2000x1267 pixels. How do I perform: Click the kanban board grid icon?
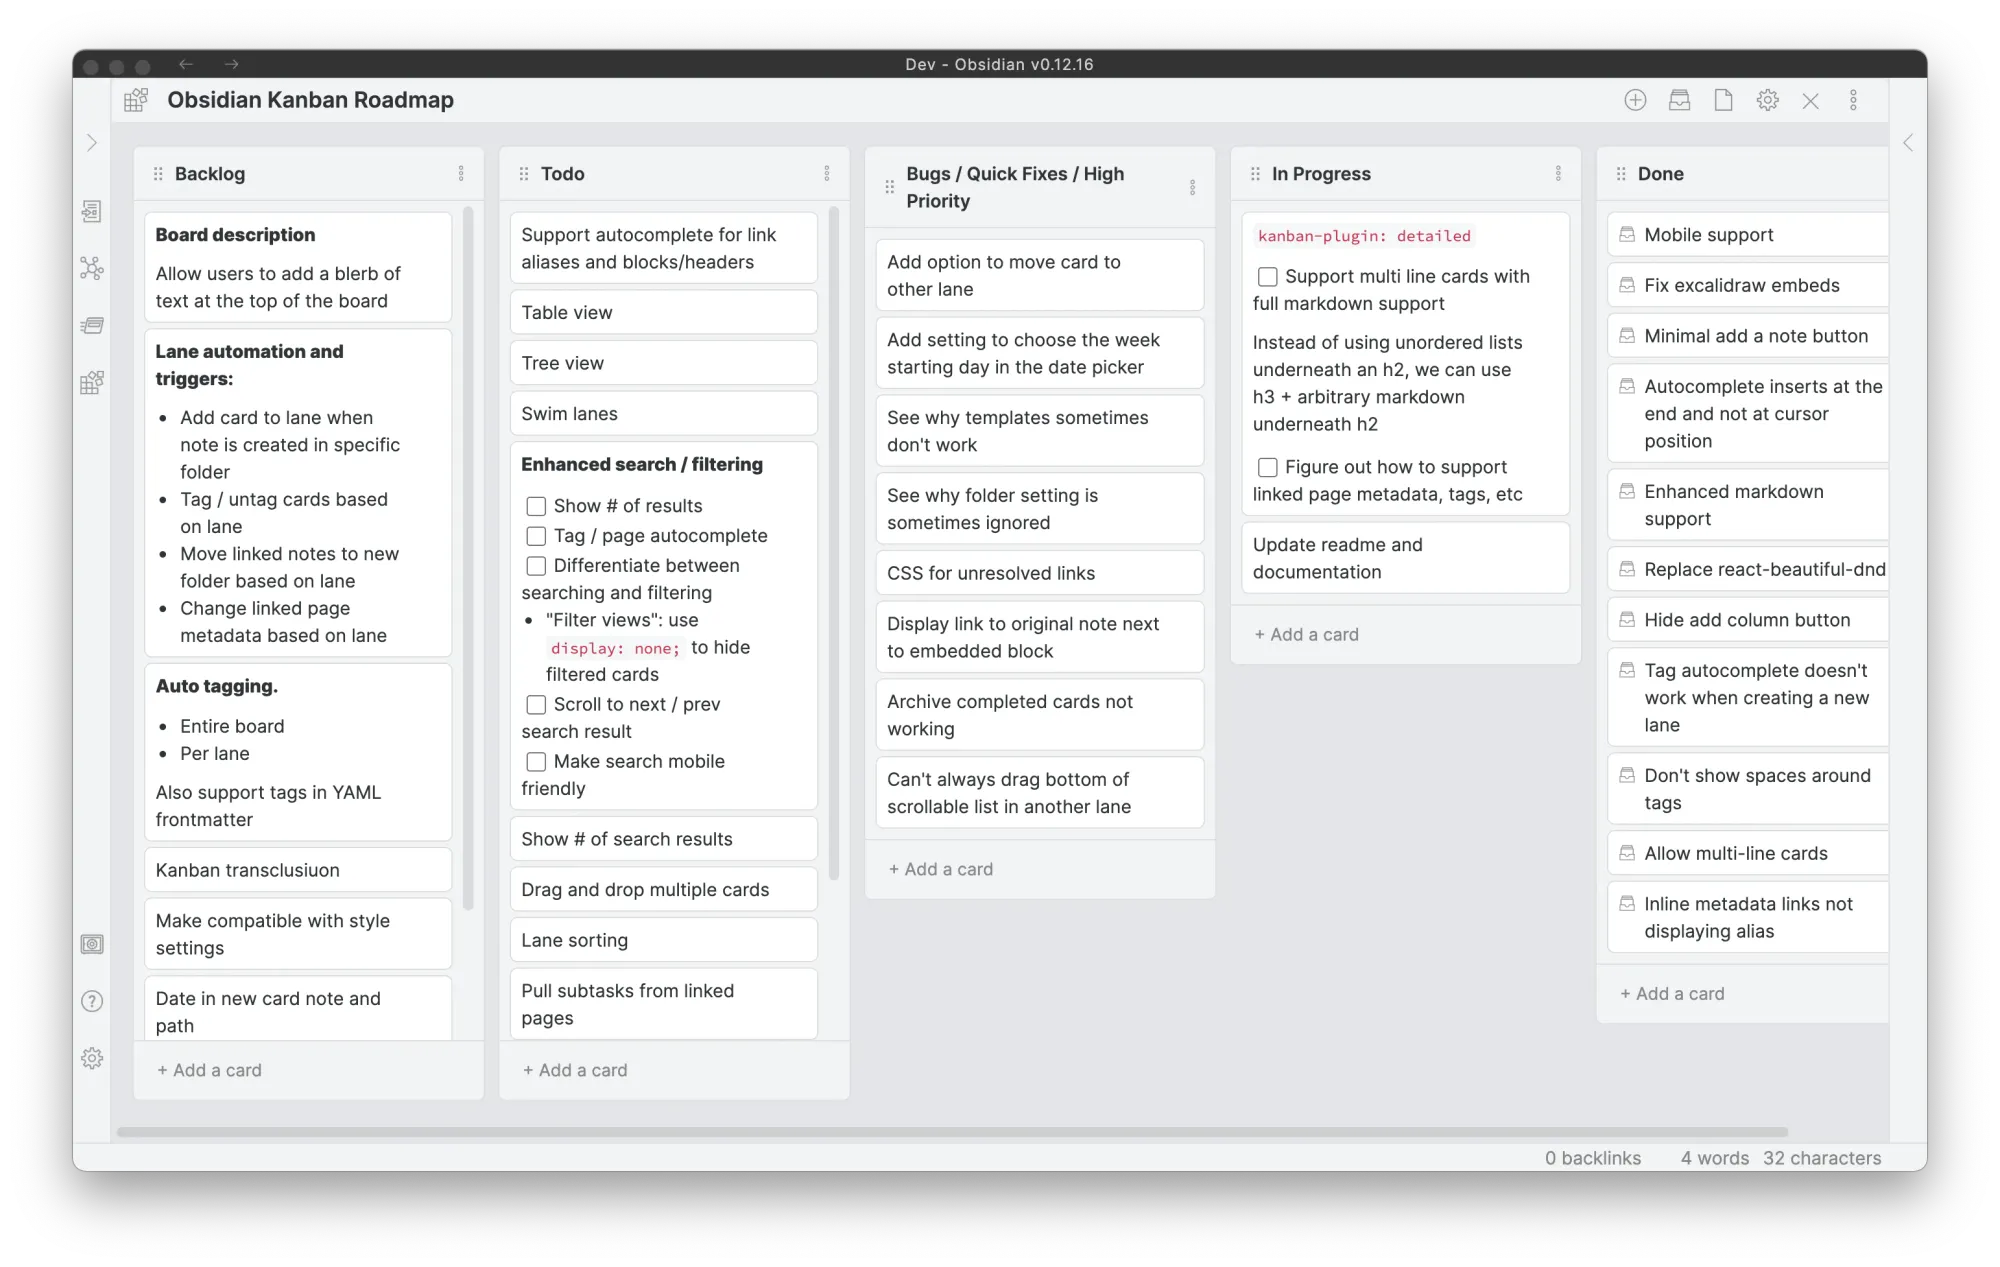pyautogui.click(x=136, y=99)
